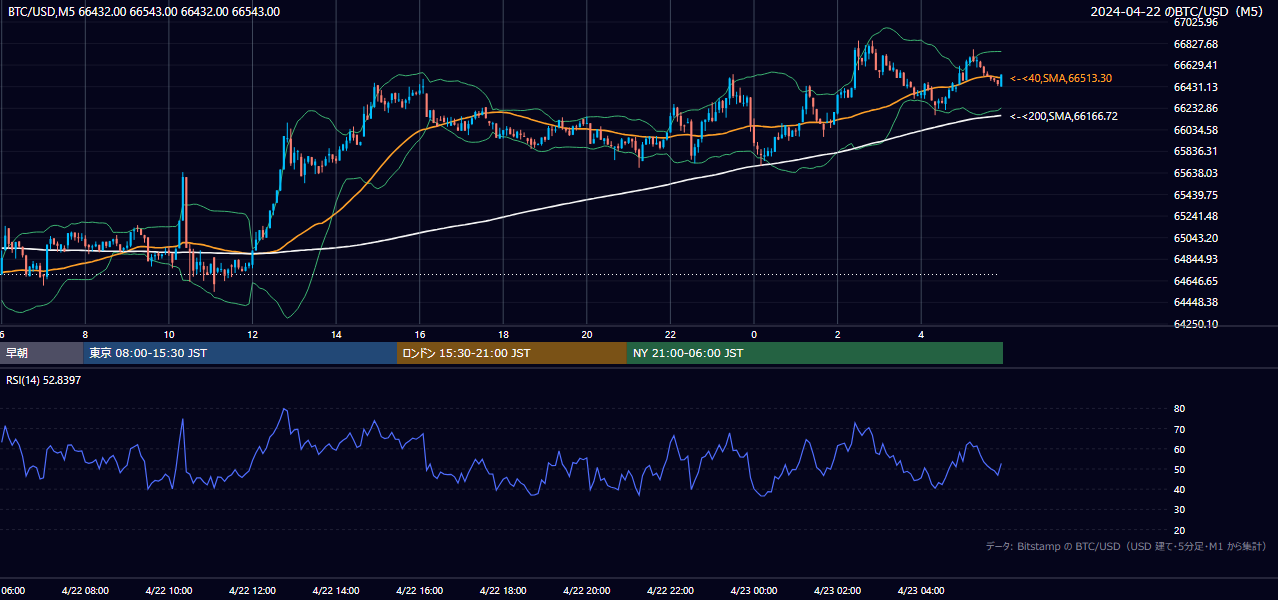The height and width of the screenshot is (600, 1278).
Task: Click price axis value 64250.10
Action: [1196, 324]
